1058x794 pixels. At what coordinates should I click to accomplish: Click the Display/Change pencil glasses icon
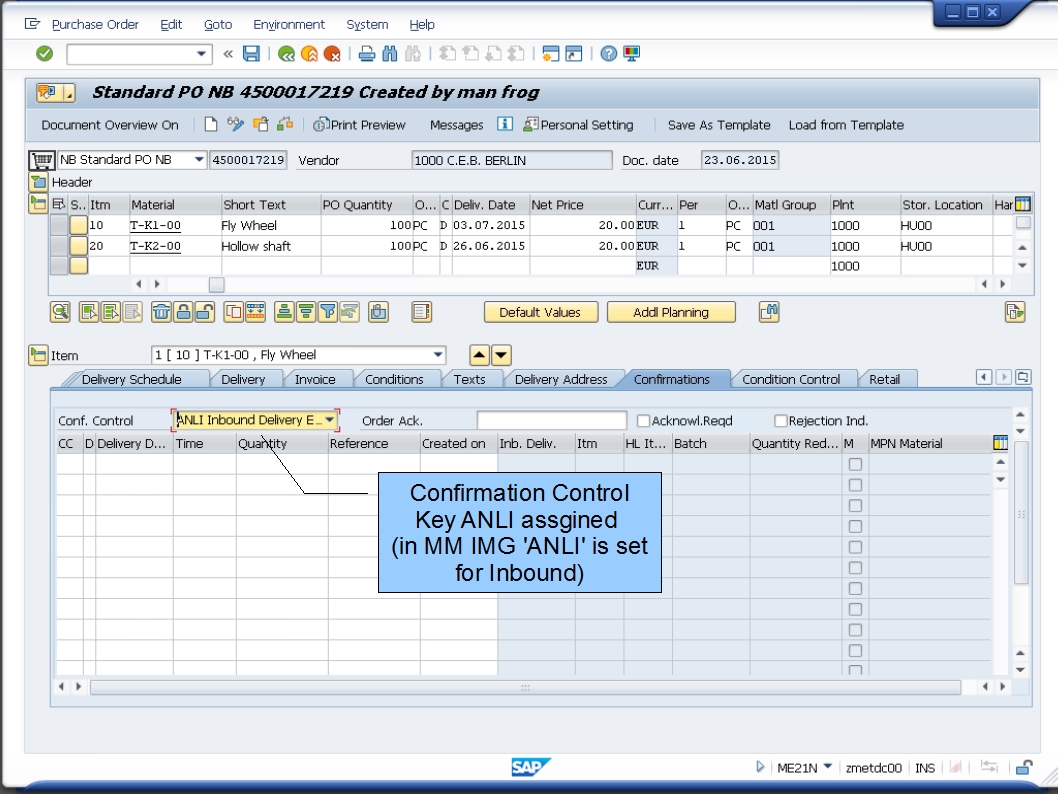[x=235, y=125]
